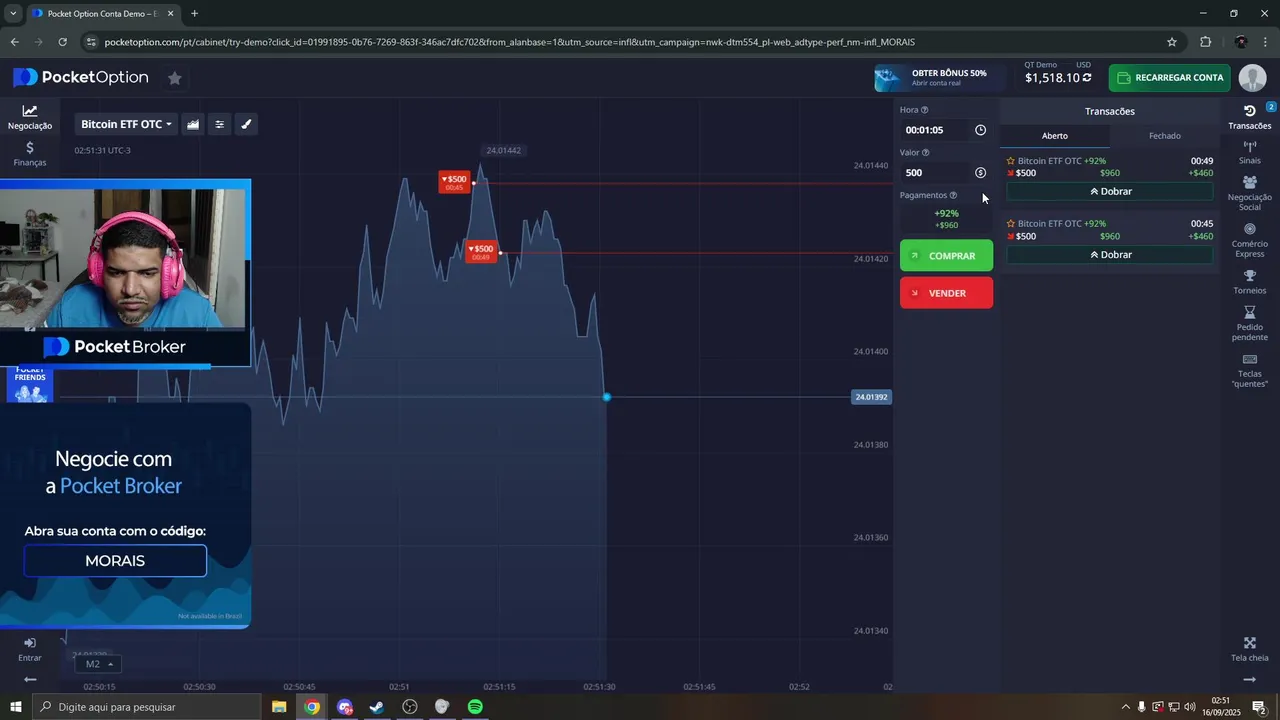
Task: Collapse right sidebar with arrow icon
Action: tap(1250, 680)
